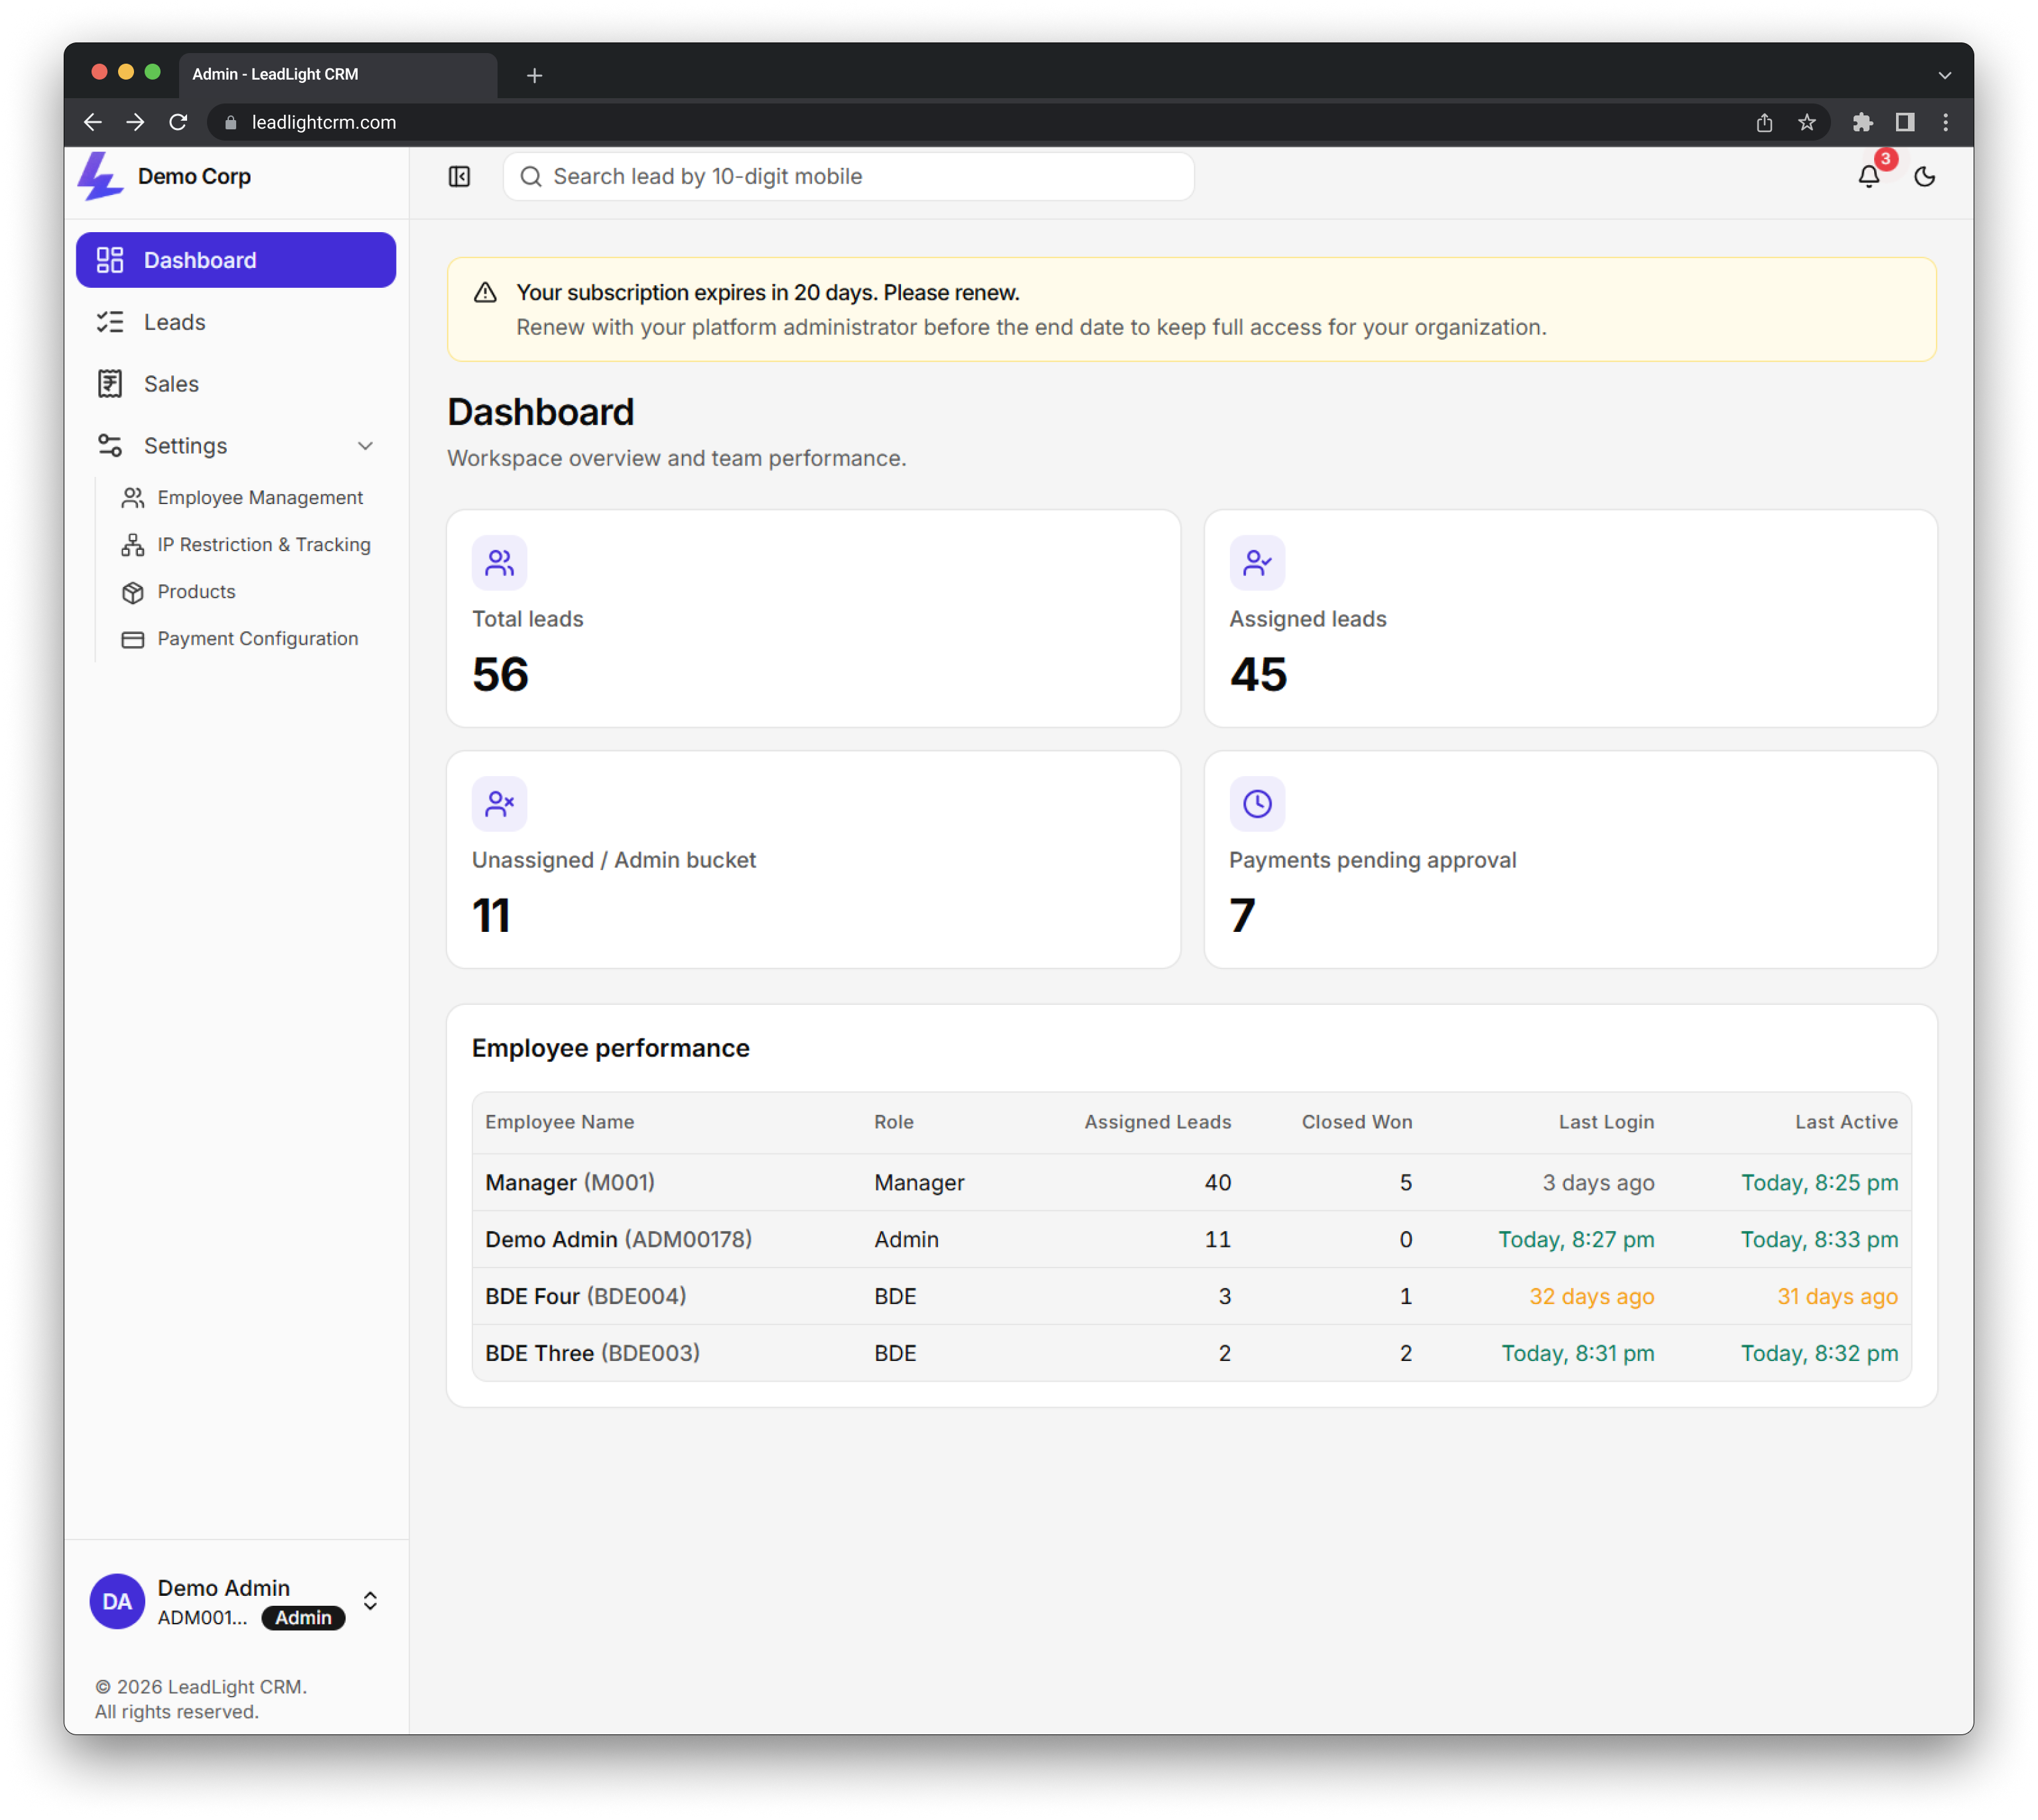
Task: Click the Unassigned bucket user-x icon
Action: (x=500, y=804)
